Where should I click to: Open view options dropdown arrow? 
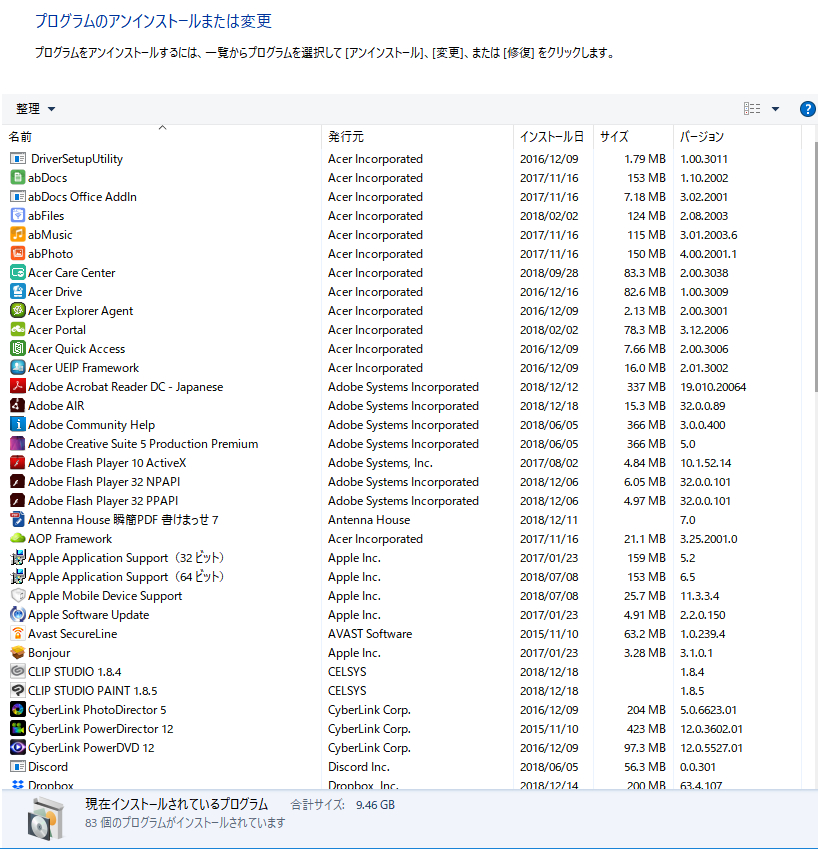tap(775, 109)
